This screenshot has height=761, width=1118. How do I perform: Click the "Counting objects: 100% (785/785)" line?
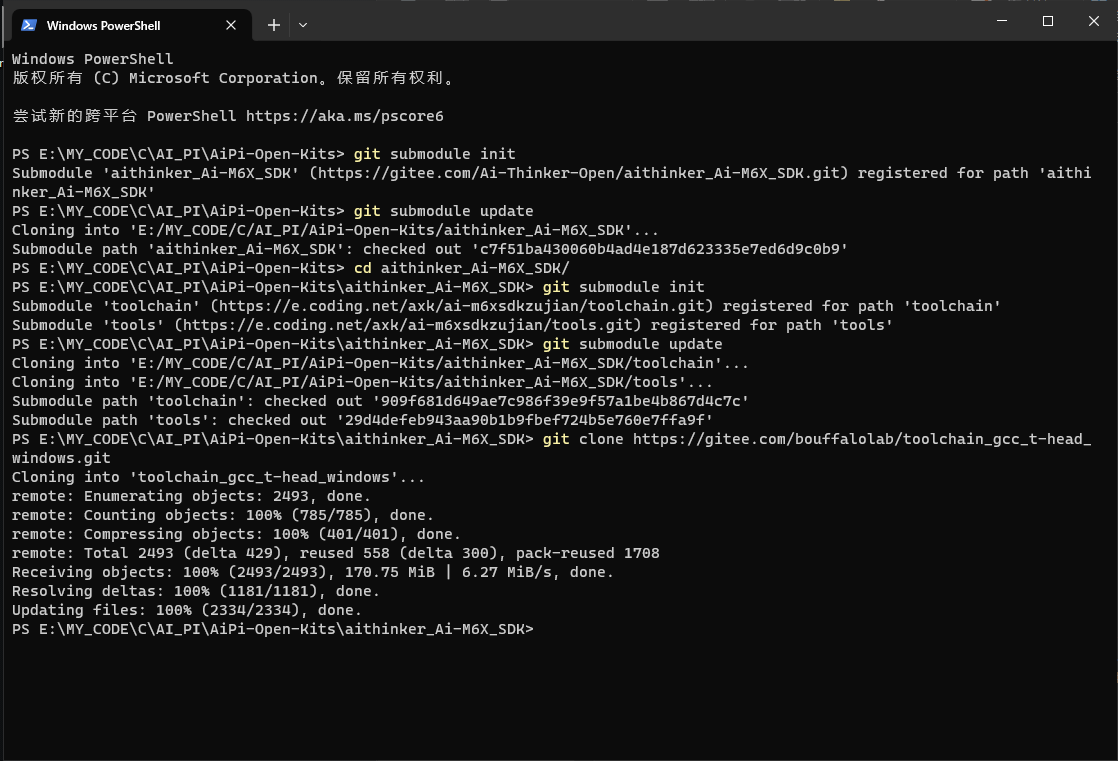pyautogui.click(x=222, y=515)
